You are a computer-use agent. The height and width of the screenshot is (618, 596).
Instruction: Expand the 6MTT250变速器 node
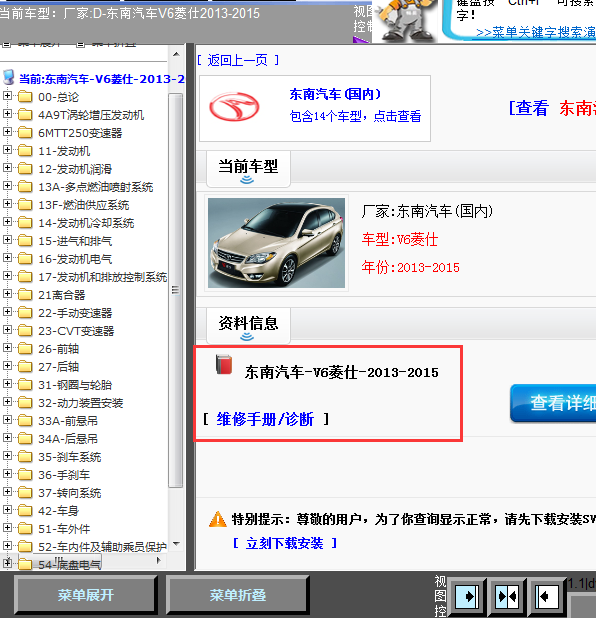point(7,132)
